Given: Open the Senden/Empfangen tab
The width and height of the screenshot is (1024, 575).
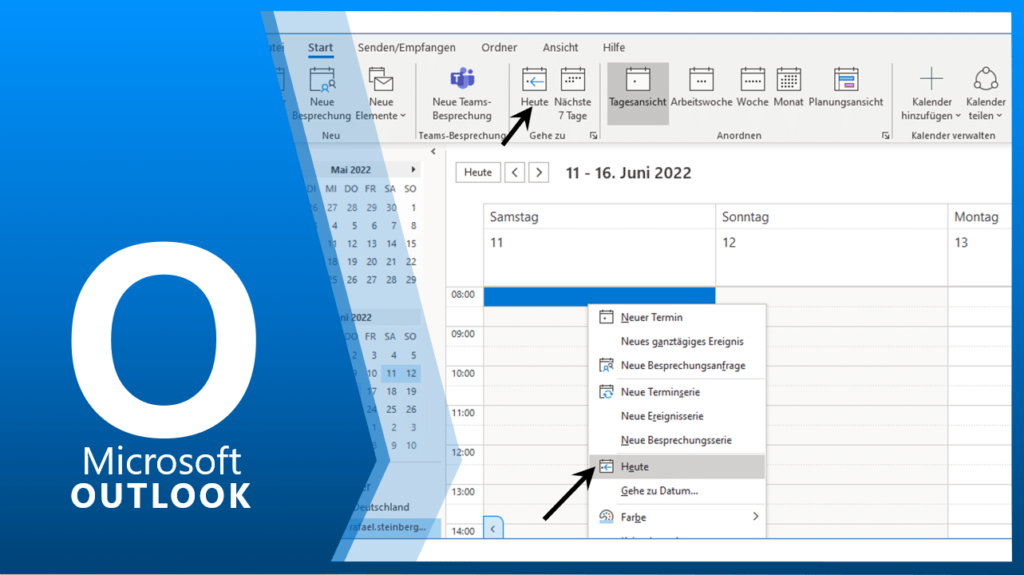Looking at the screenshot, I should point(406,47).
